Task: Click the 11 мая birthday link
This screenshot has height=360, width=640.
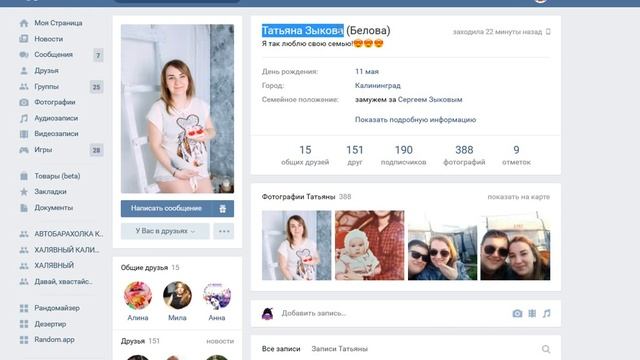Action: (x=367, y=71)
